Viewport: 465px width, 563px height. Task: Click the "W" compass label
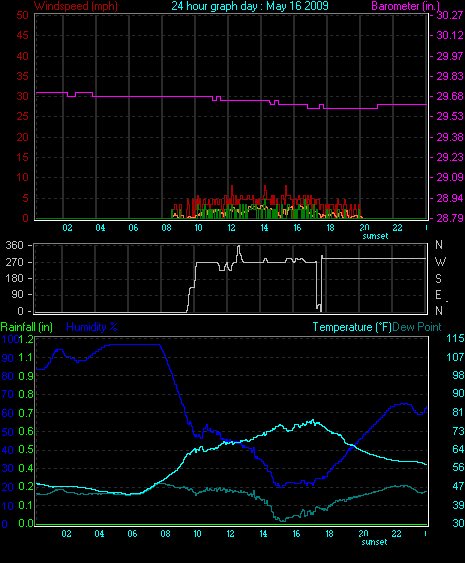tap(440, 262)
